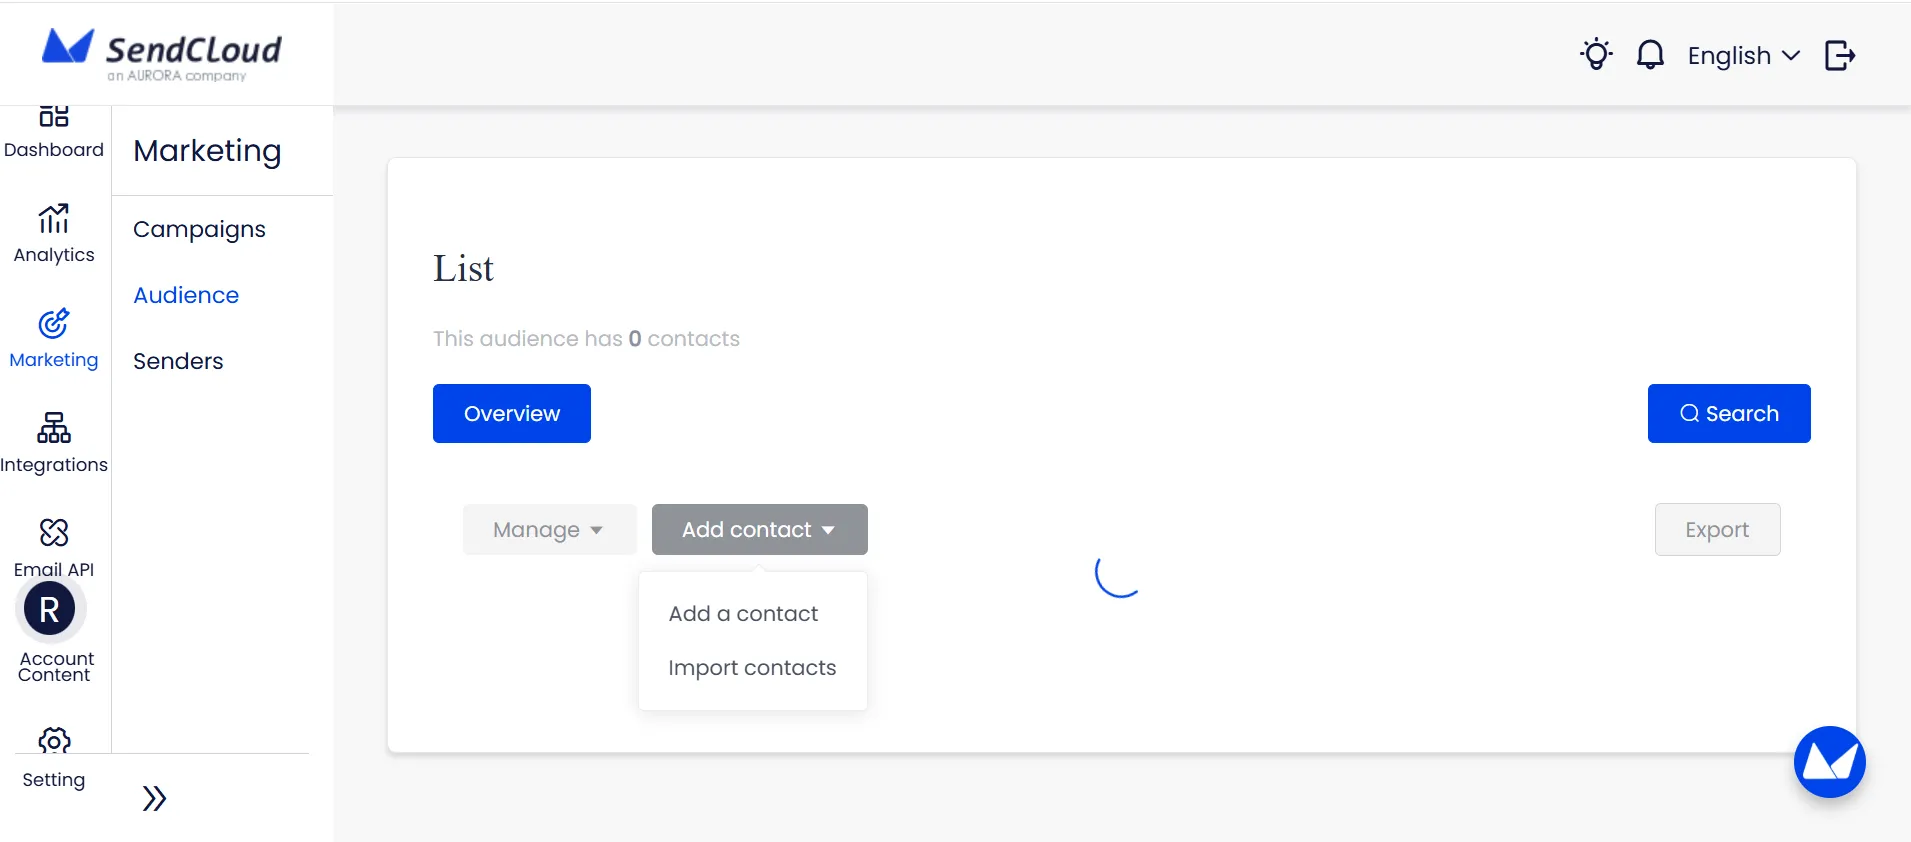The height and width of the screenshot is (842, 1911).
Task: Choose Import contacts option
Action: [x=752, y=668]
